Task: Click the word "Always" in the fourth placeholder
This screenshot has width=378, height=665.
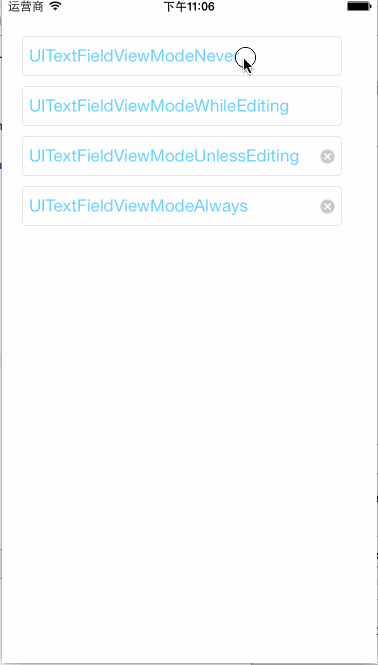Action: click(x=221, y=206)
